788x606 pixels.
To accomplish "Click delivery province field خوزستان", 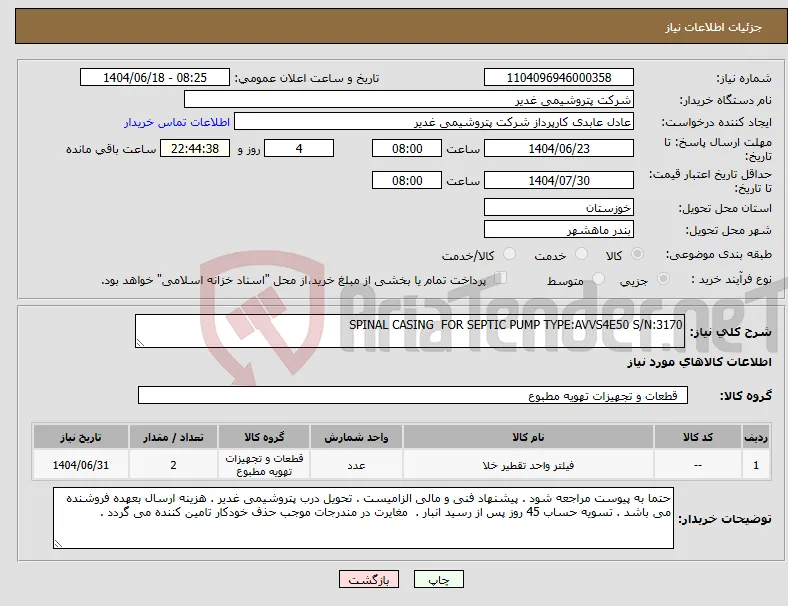I will pos(559,207).
